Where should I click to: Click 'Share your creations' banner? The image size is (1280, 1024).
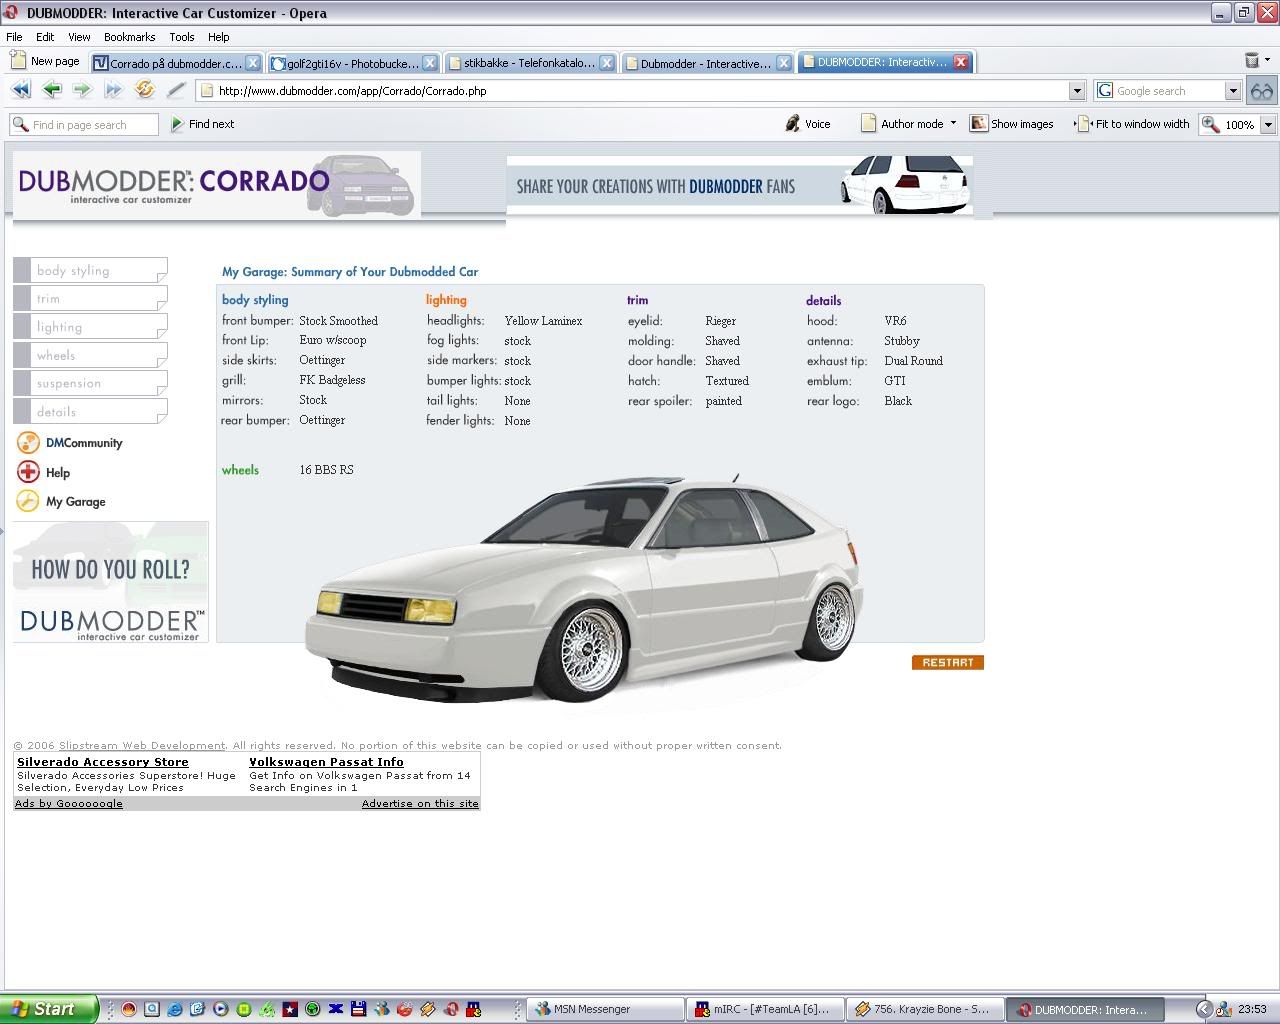click(740, 185)
